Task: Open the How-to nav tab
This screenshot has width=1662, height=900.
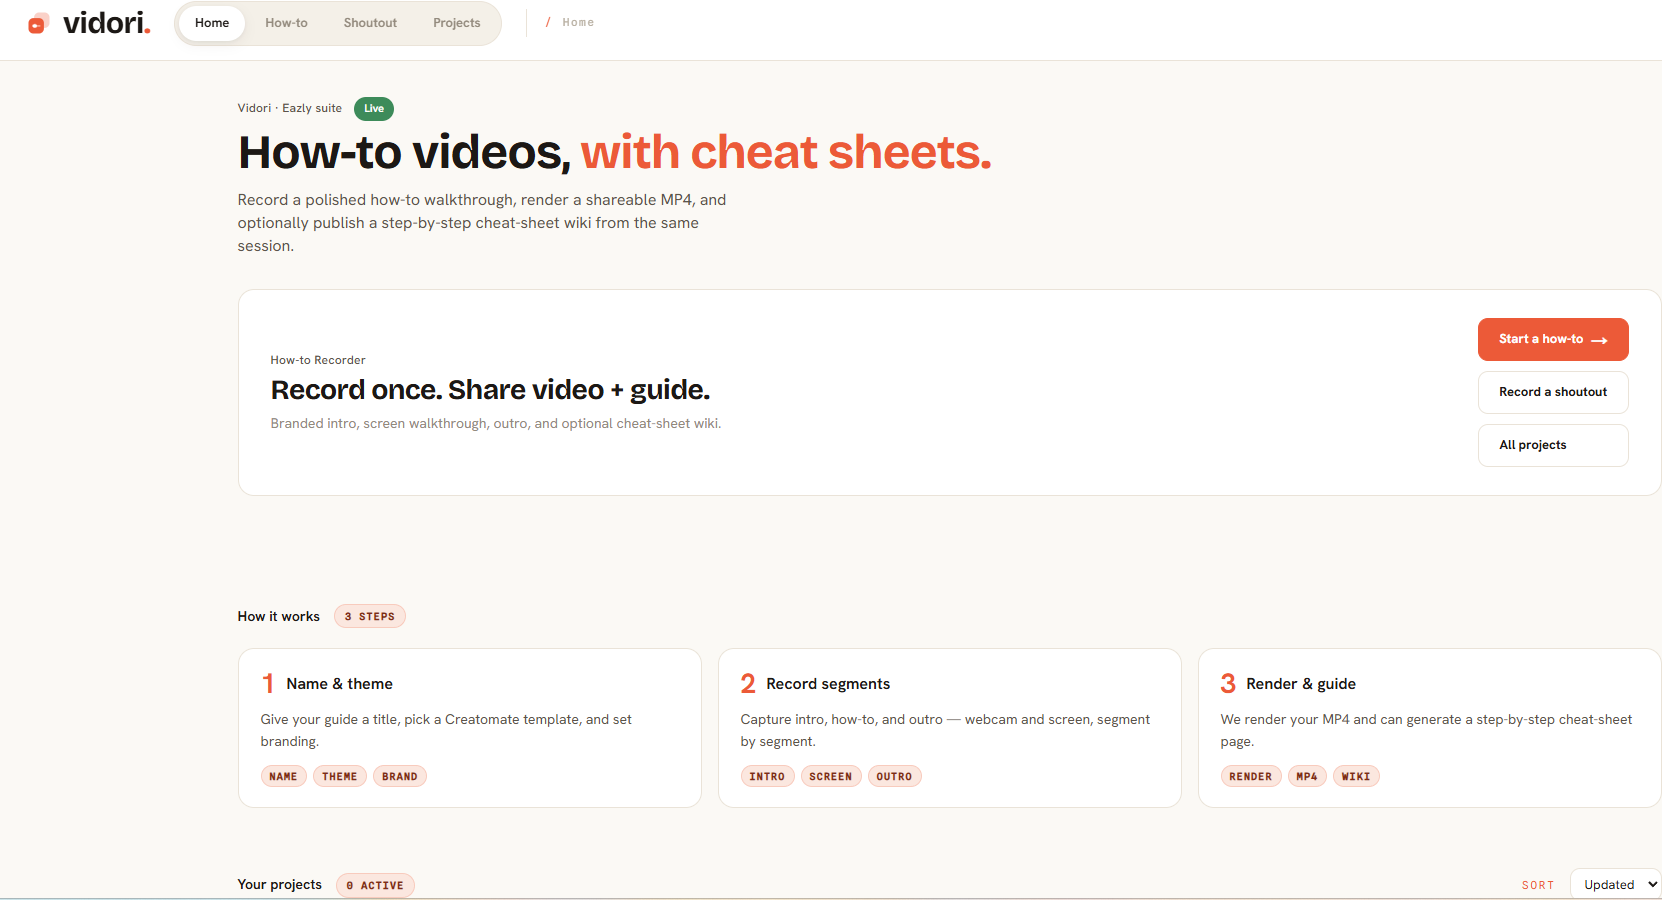Action: (x=287, y=23)
